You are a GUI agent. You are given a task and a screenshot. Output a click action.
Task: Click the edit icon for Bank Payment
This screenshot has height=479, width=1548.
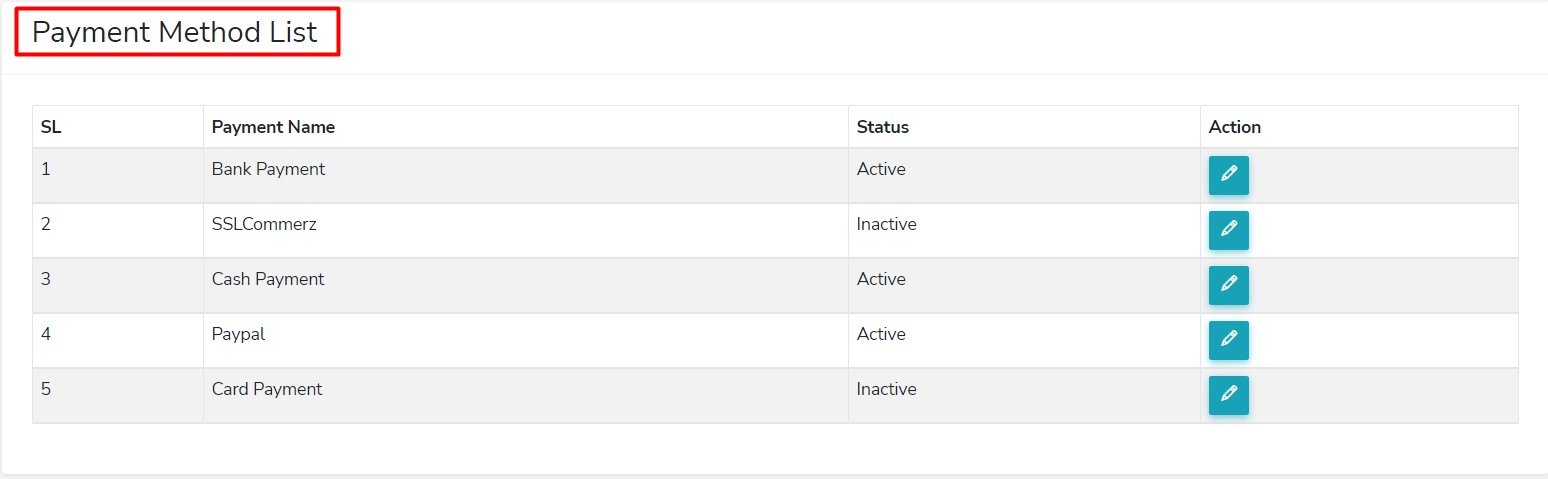coord(1228,175)
